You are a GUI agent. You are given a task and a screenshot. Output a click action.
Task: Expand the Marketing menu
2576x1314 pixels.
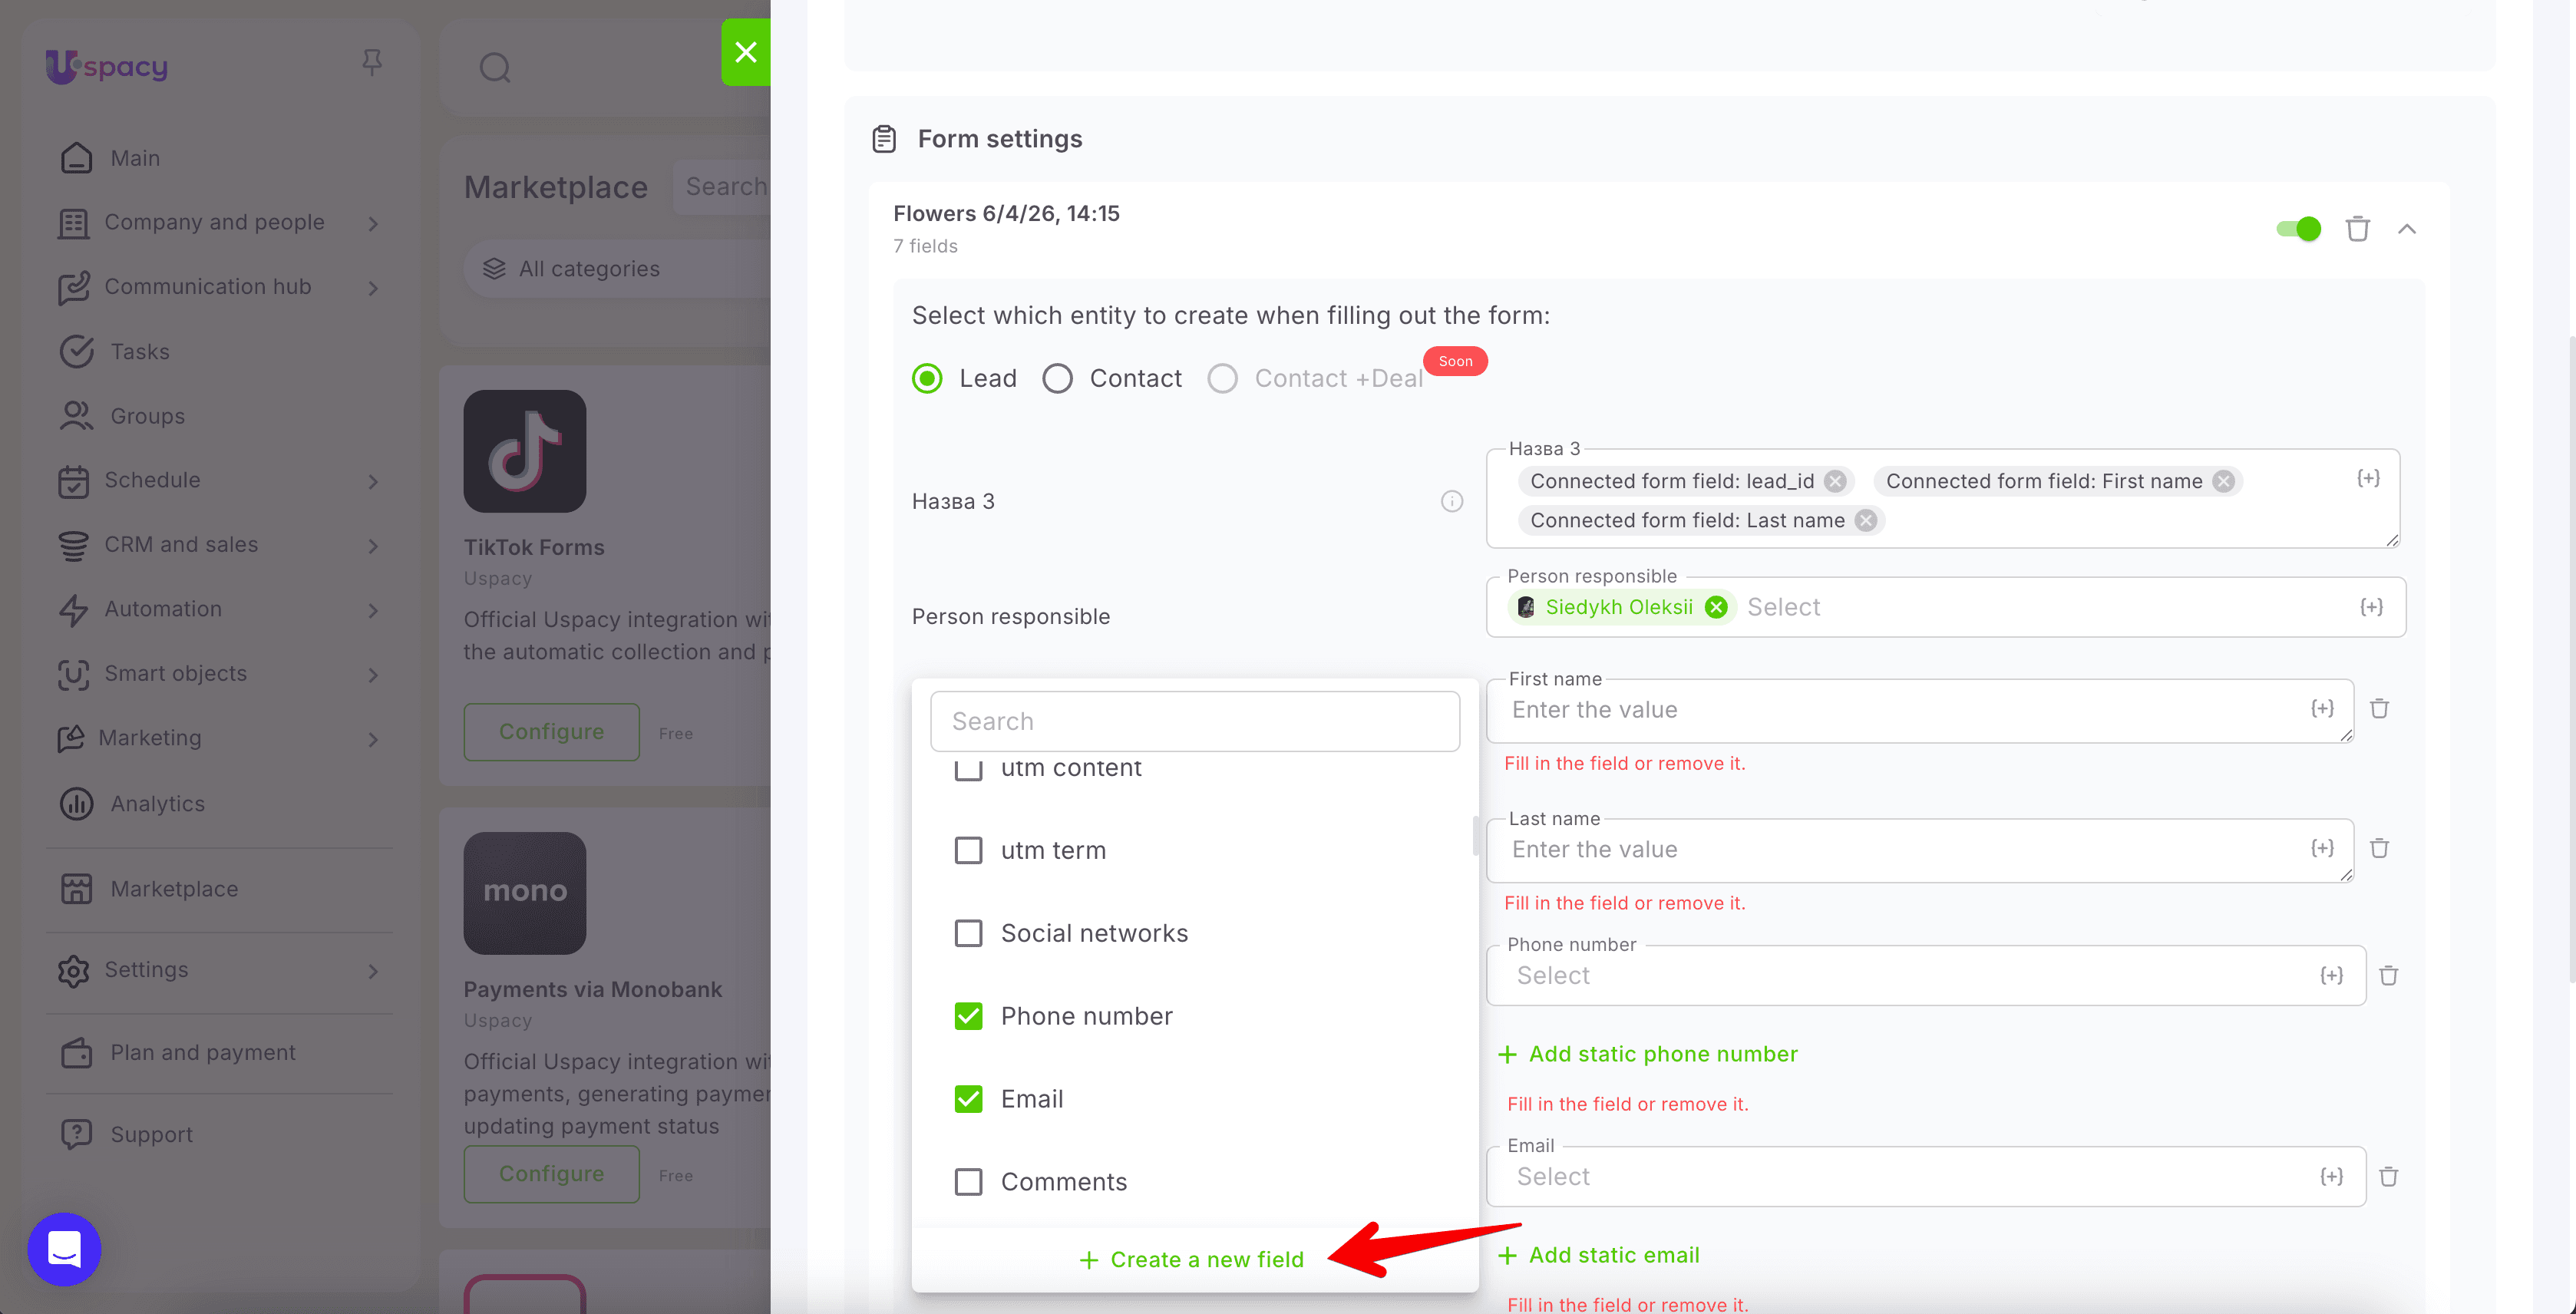click(373, 739)
